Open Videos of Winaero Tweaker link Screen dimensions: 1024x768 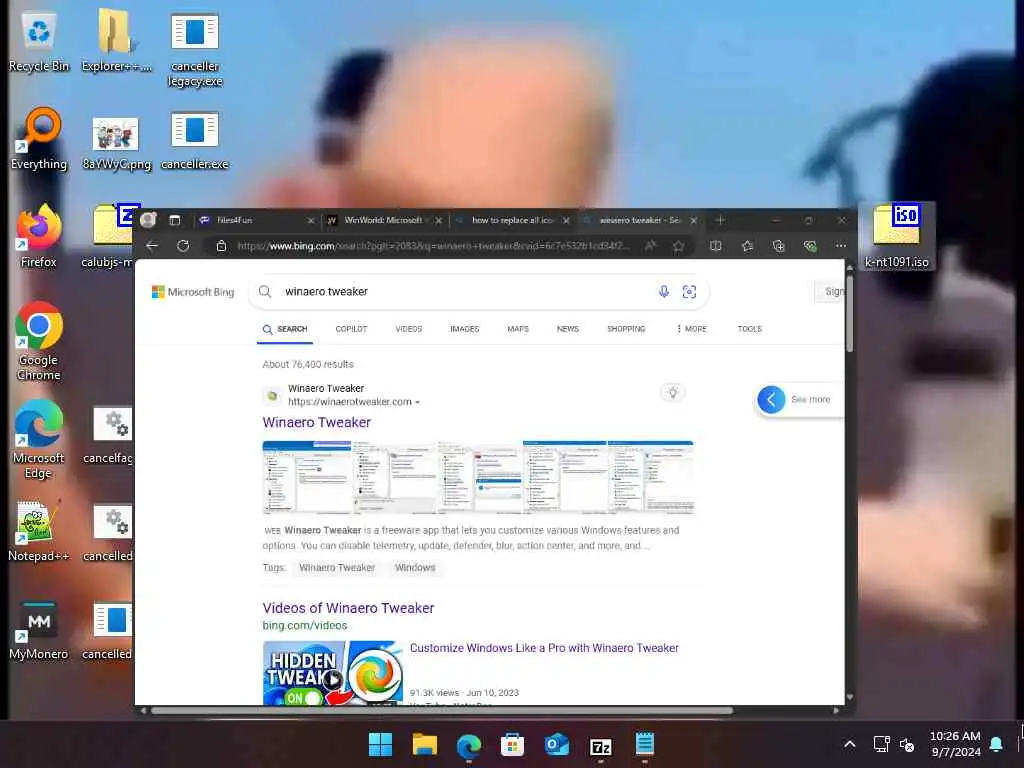348,608
